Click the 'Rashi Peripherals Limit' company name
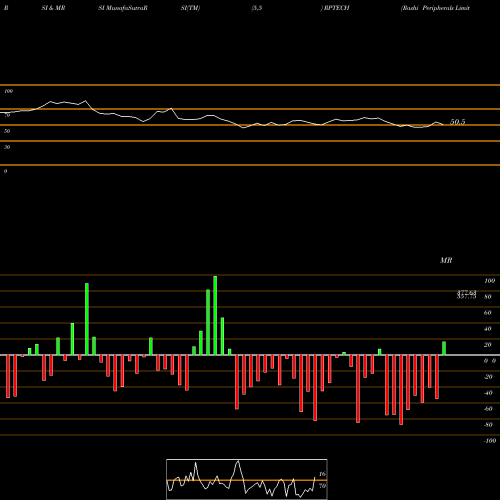500x500 pixels. click(x=435, y=8)
